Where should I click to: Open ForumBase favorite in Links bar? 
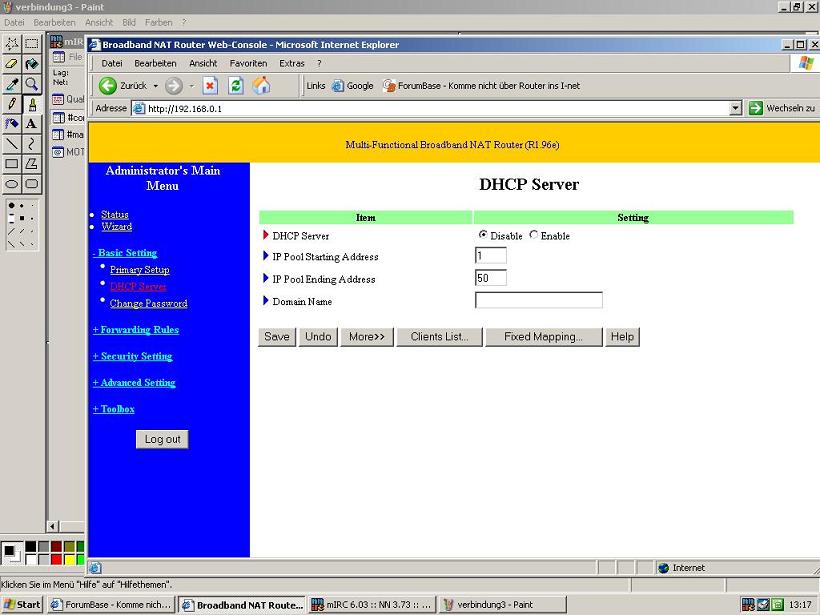(482, 86)
